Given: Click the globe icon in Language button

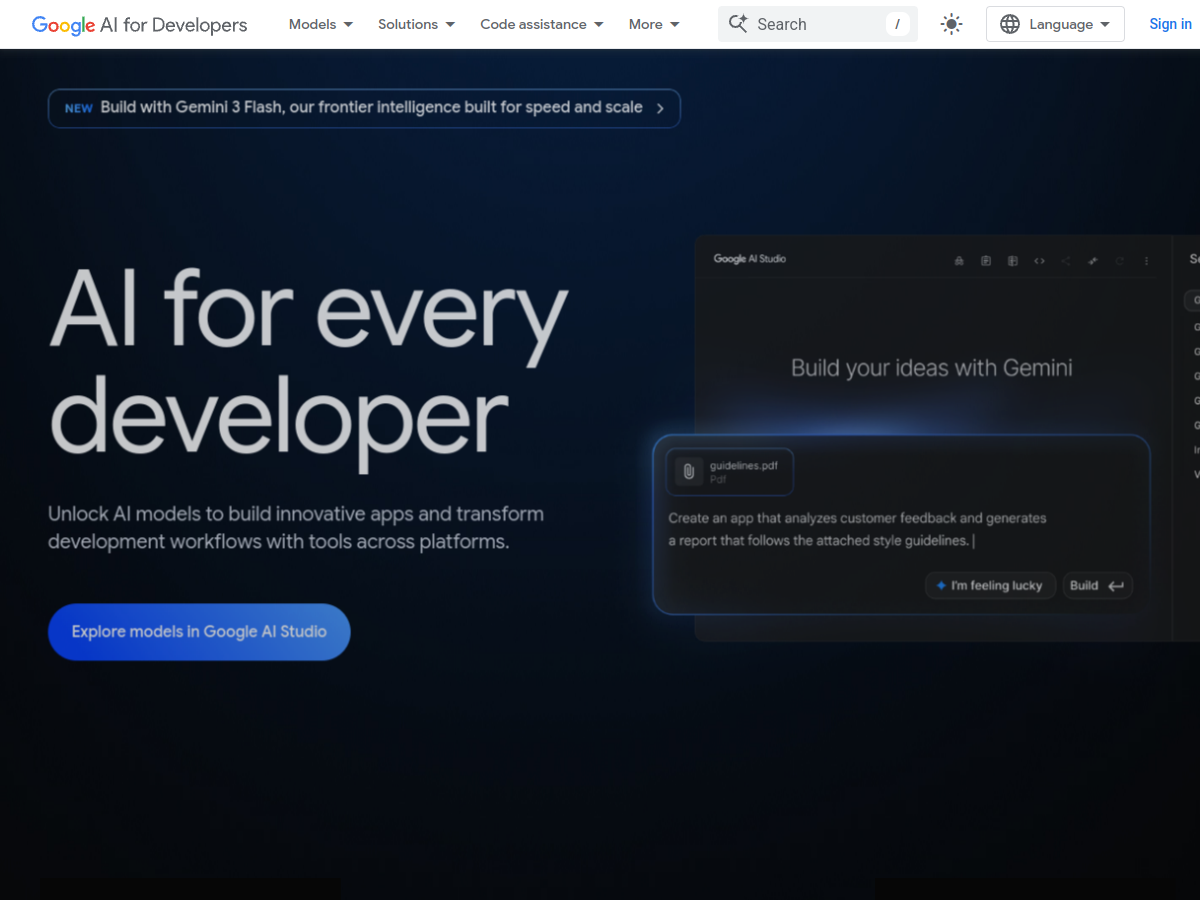Looking at the screenshot, I should [1010, 24].
